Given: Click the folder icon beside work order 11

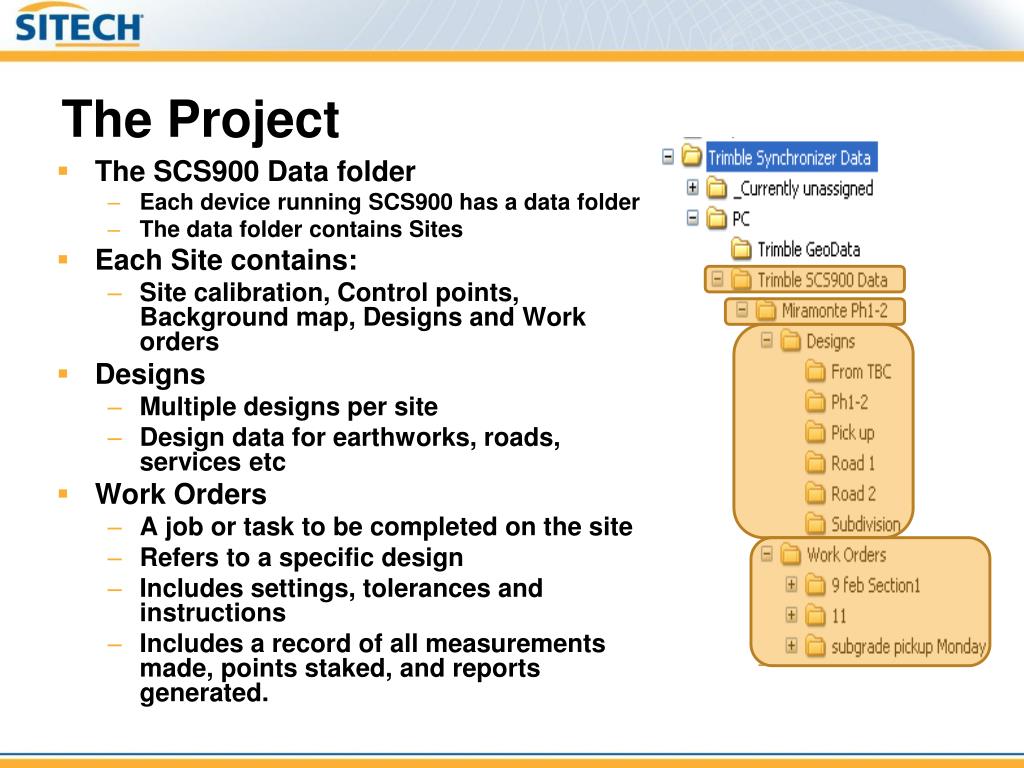Looking at the screenshot, I should 815,616.
